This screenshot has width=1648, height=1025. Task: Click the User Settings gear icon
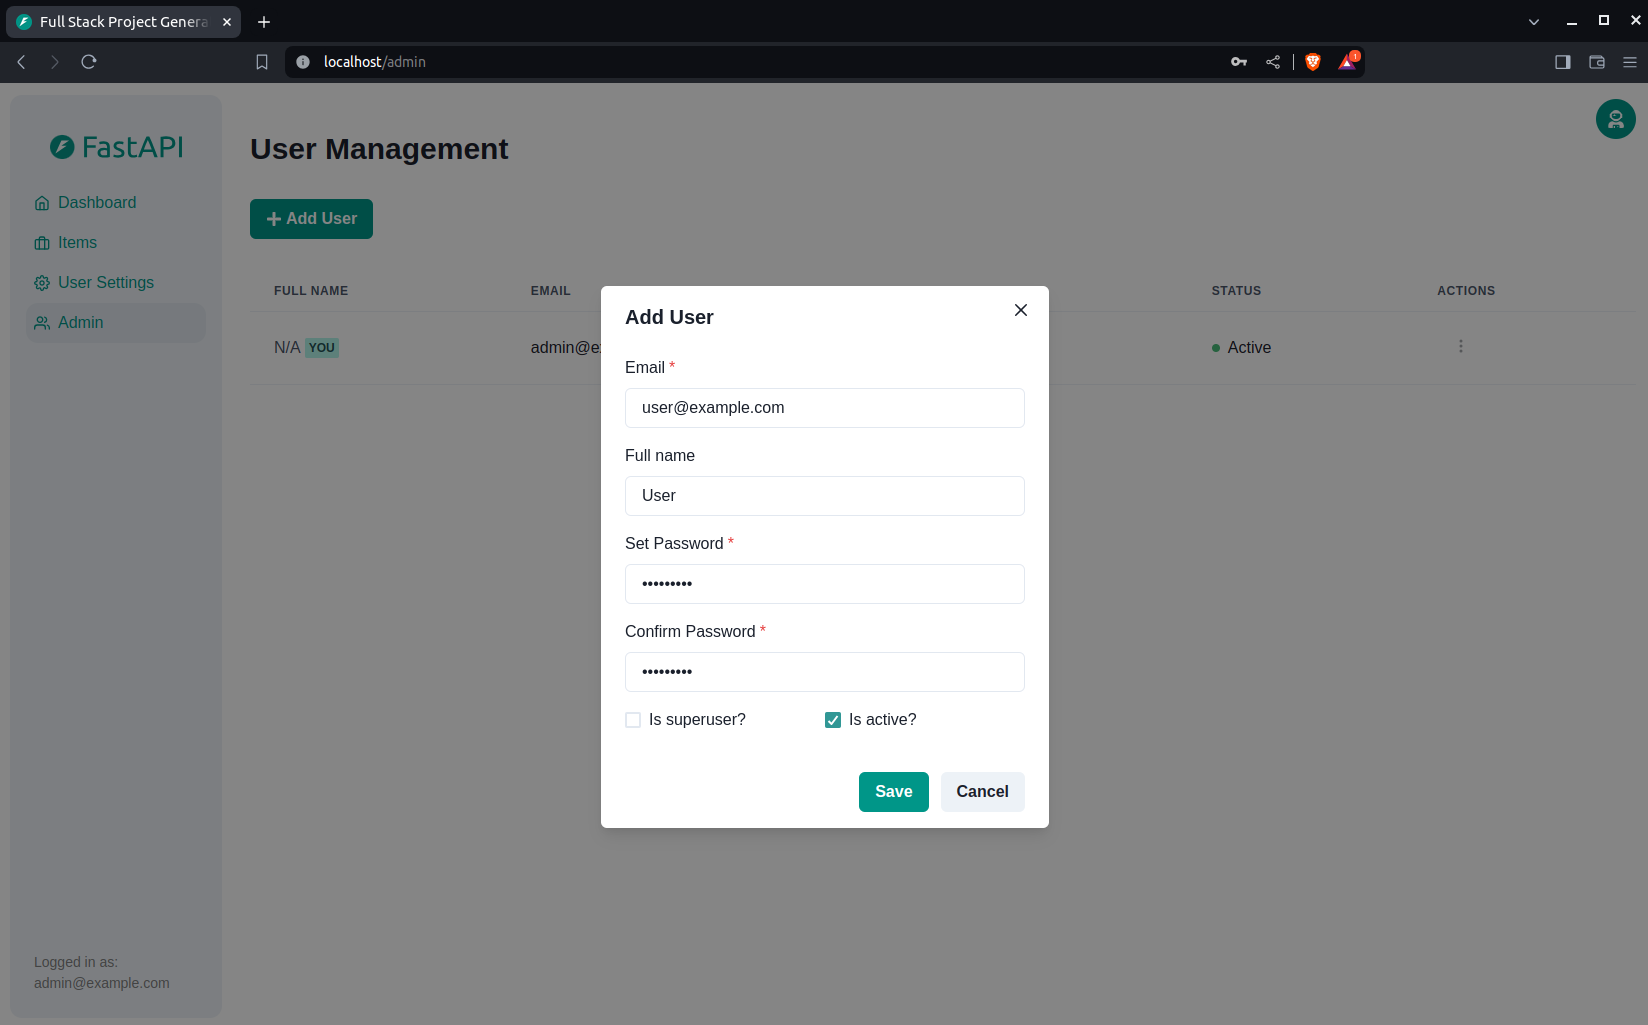[x=42, y=282]
